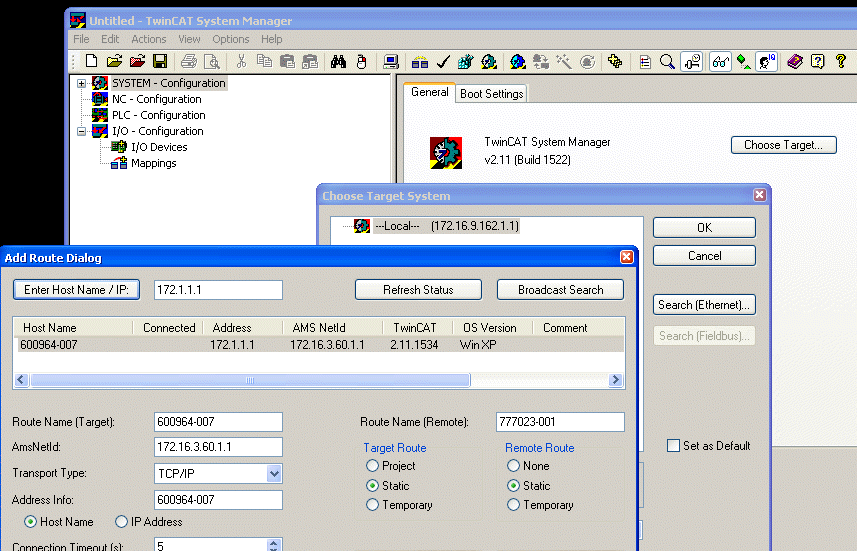Open the File menu

click(81, 39)
